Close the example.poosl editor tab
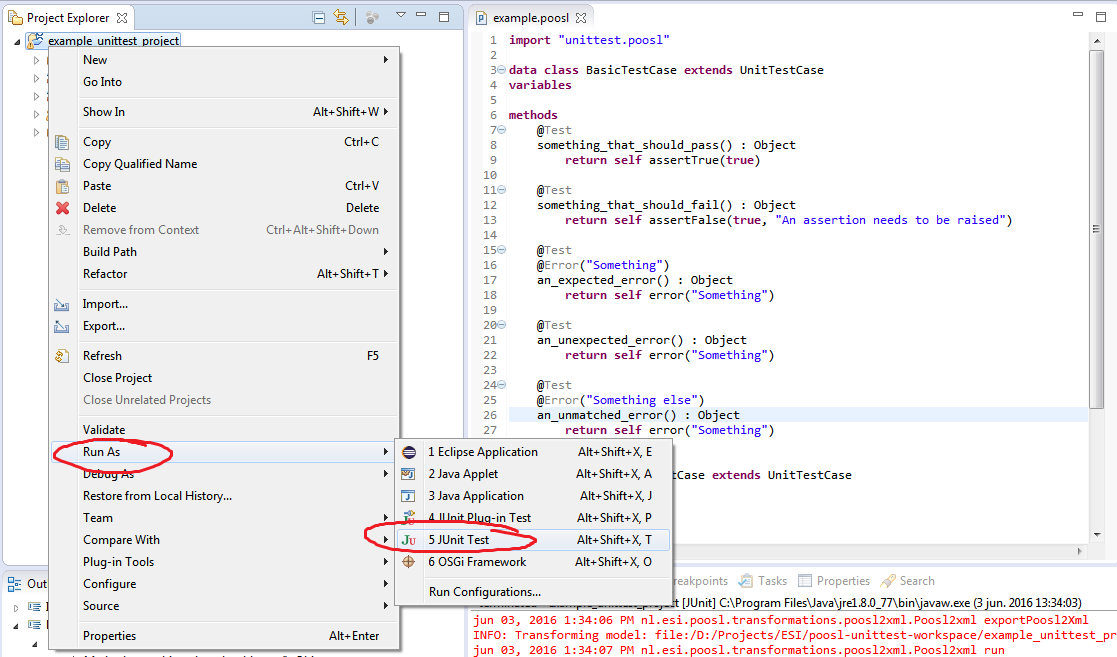Image resolution: width=1117 pixels, height=657 pixels. pos(581,18)
